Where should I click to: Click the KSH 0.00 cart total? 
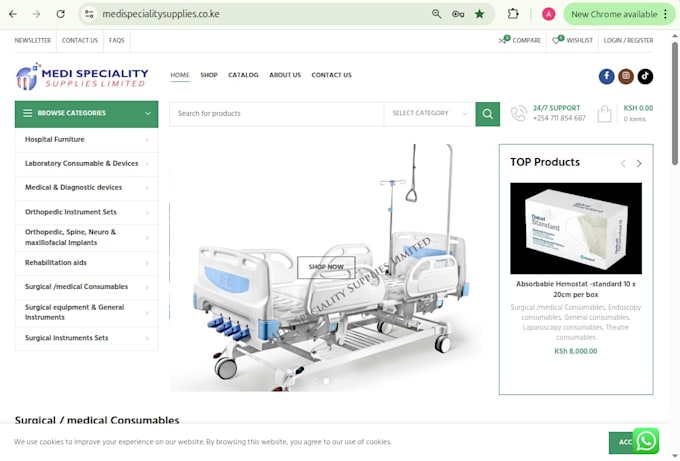pos(638,108)
